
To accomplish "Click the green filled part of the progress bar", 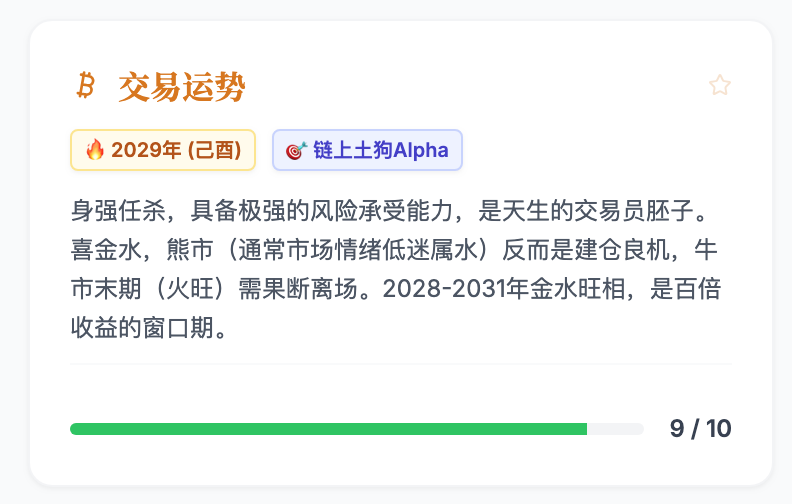I will coord(328,429).
